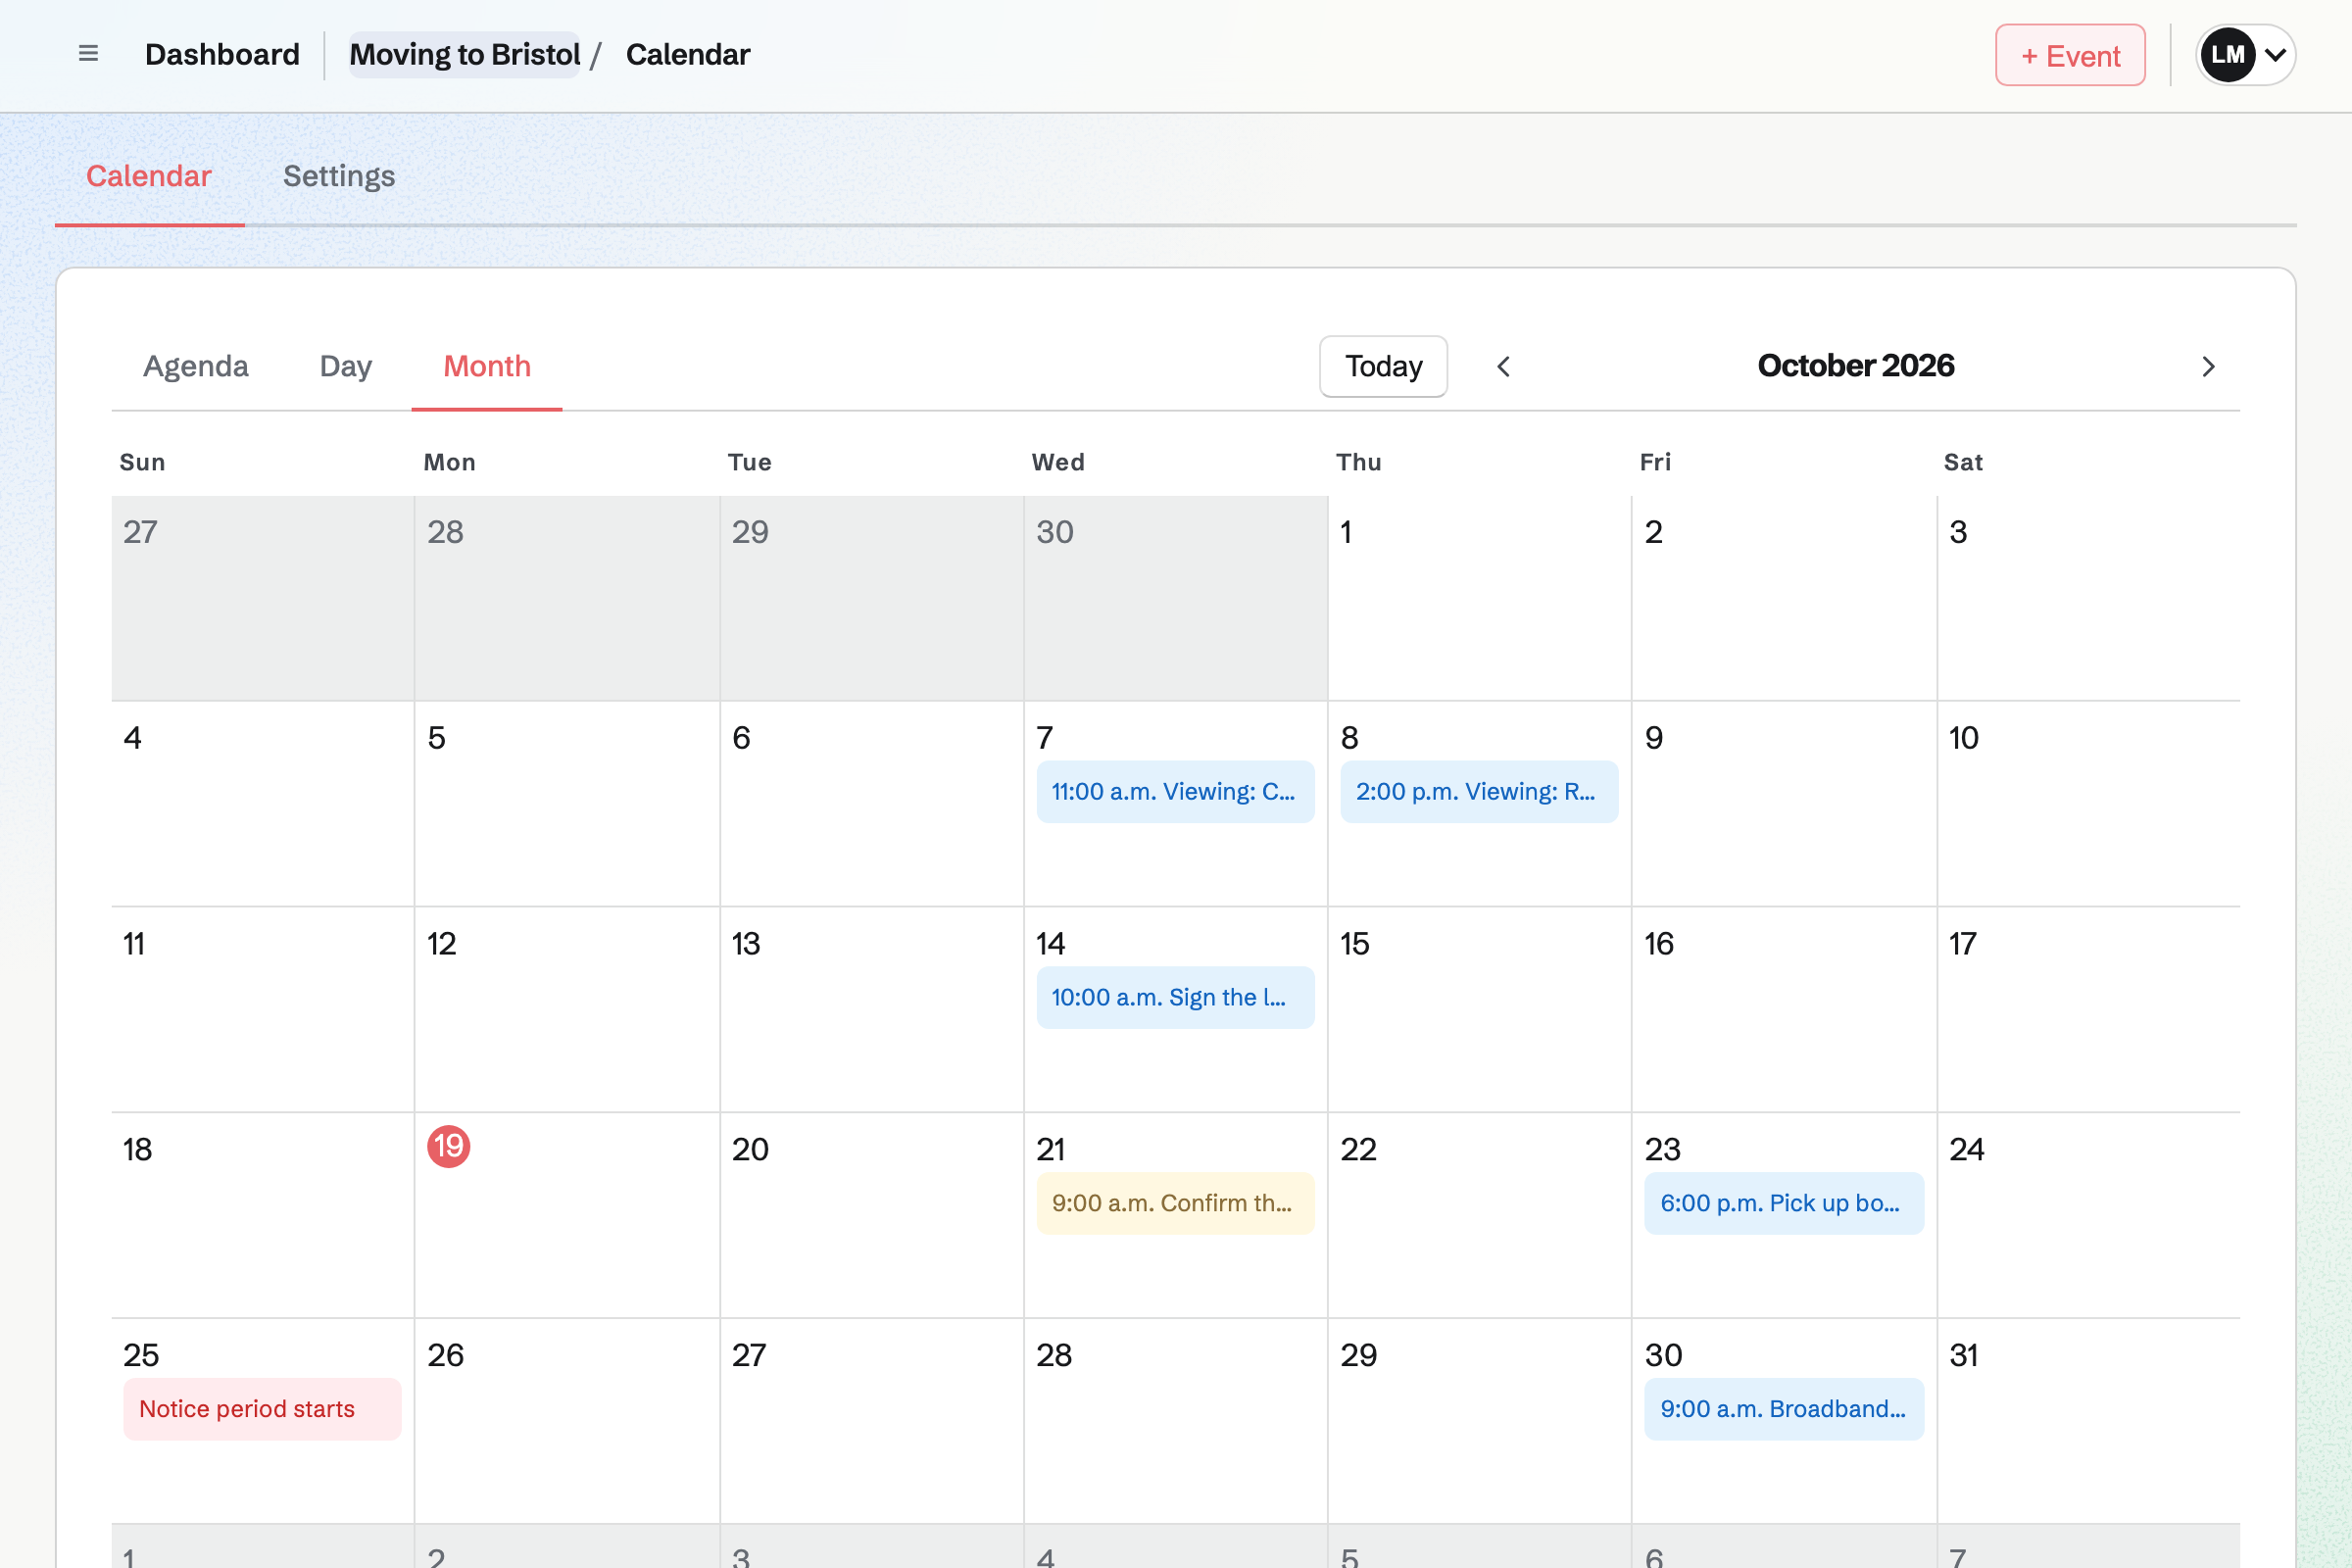Click the Sat column header
Viewport: 2352px width, 1568px height.
(1963, 462)
